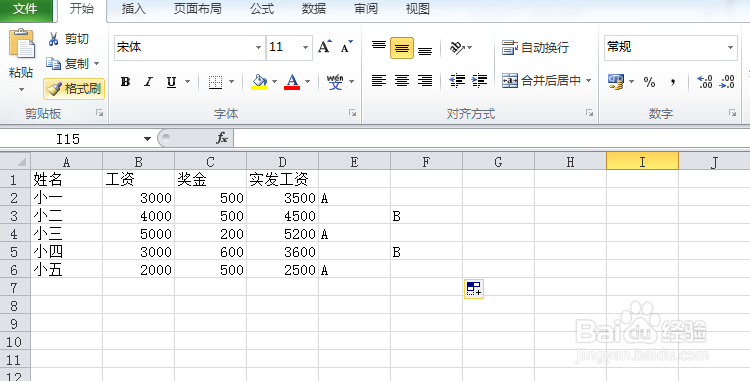Apply yellow fill color bucket

pos(259,82)
